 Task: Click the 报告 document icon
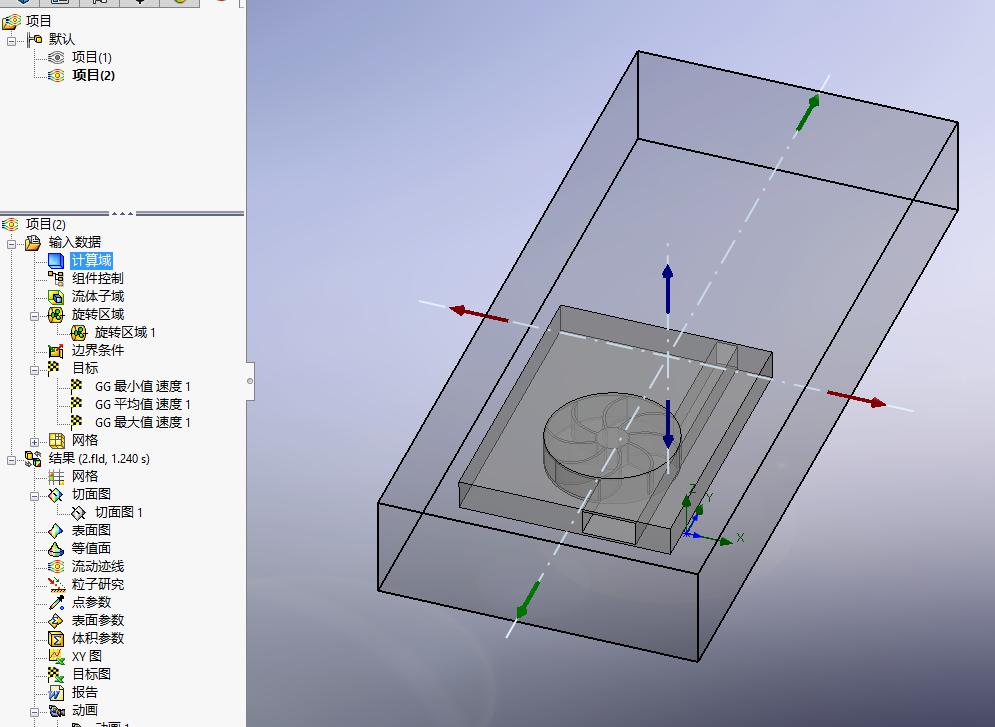coord(56,692)
